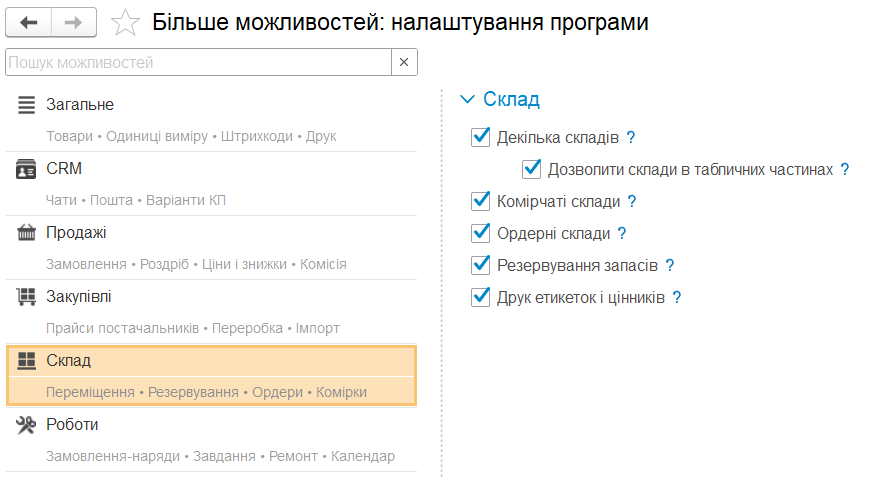The height and width of the screenshot is (477, 880).
Task: Open help for Декілька складів
Action: pyautogui.click(x=631, y=137)
